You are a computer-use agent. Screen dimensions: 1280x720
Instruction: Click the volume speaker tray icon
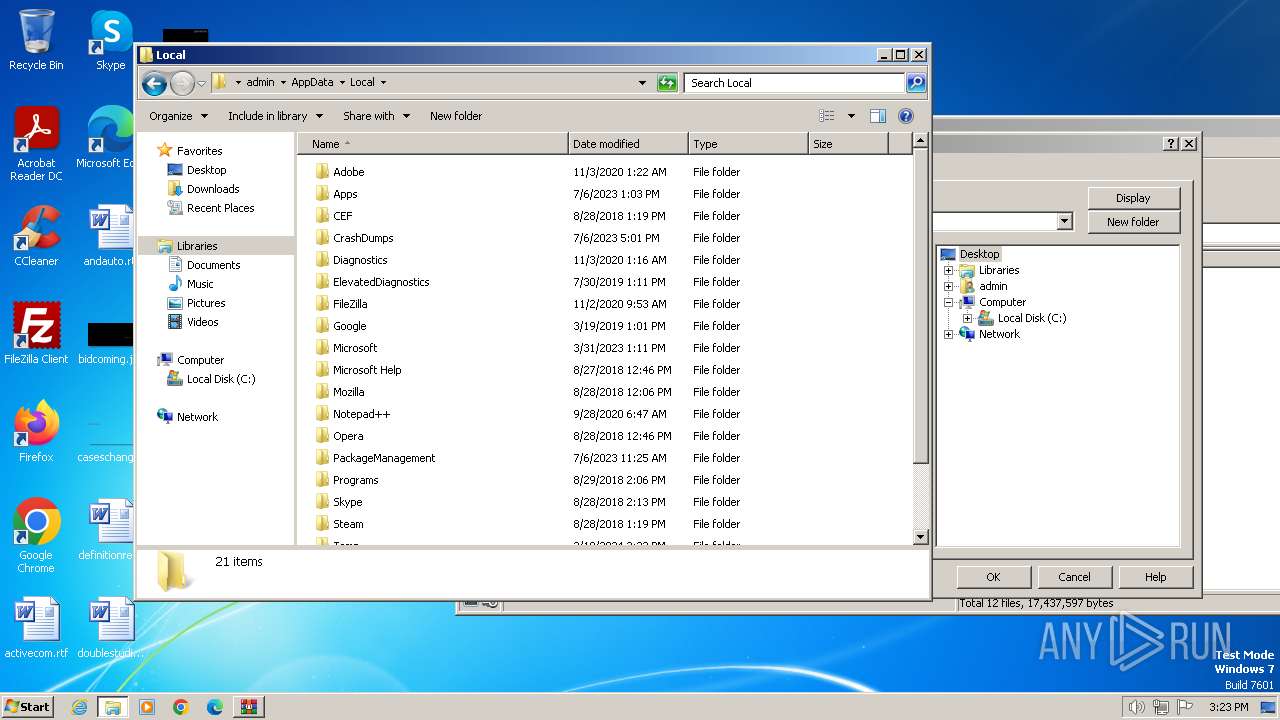pyautogui.click(x=1136, y=707)
